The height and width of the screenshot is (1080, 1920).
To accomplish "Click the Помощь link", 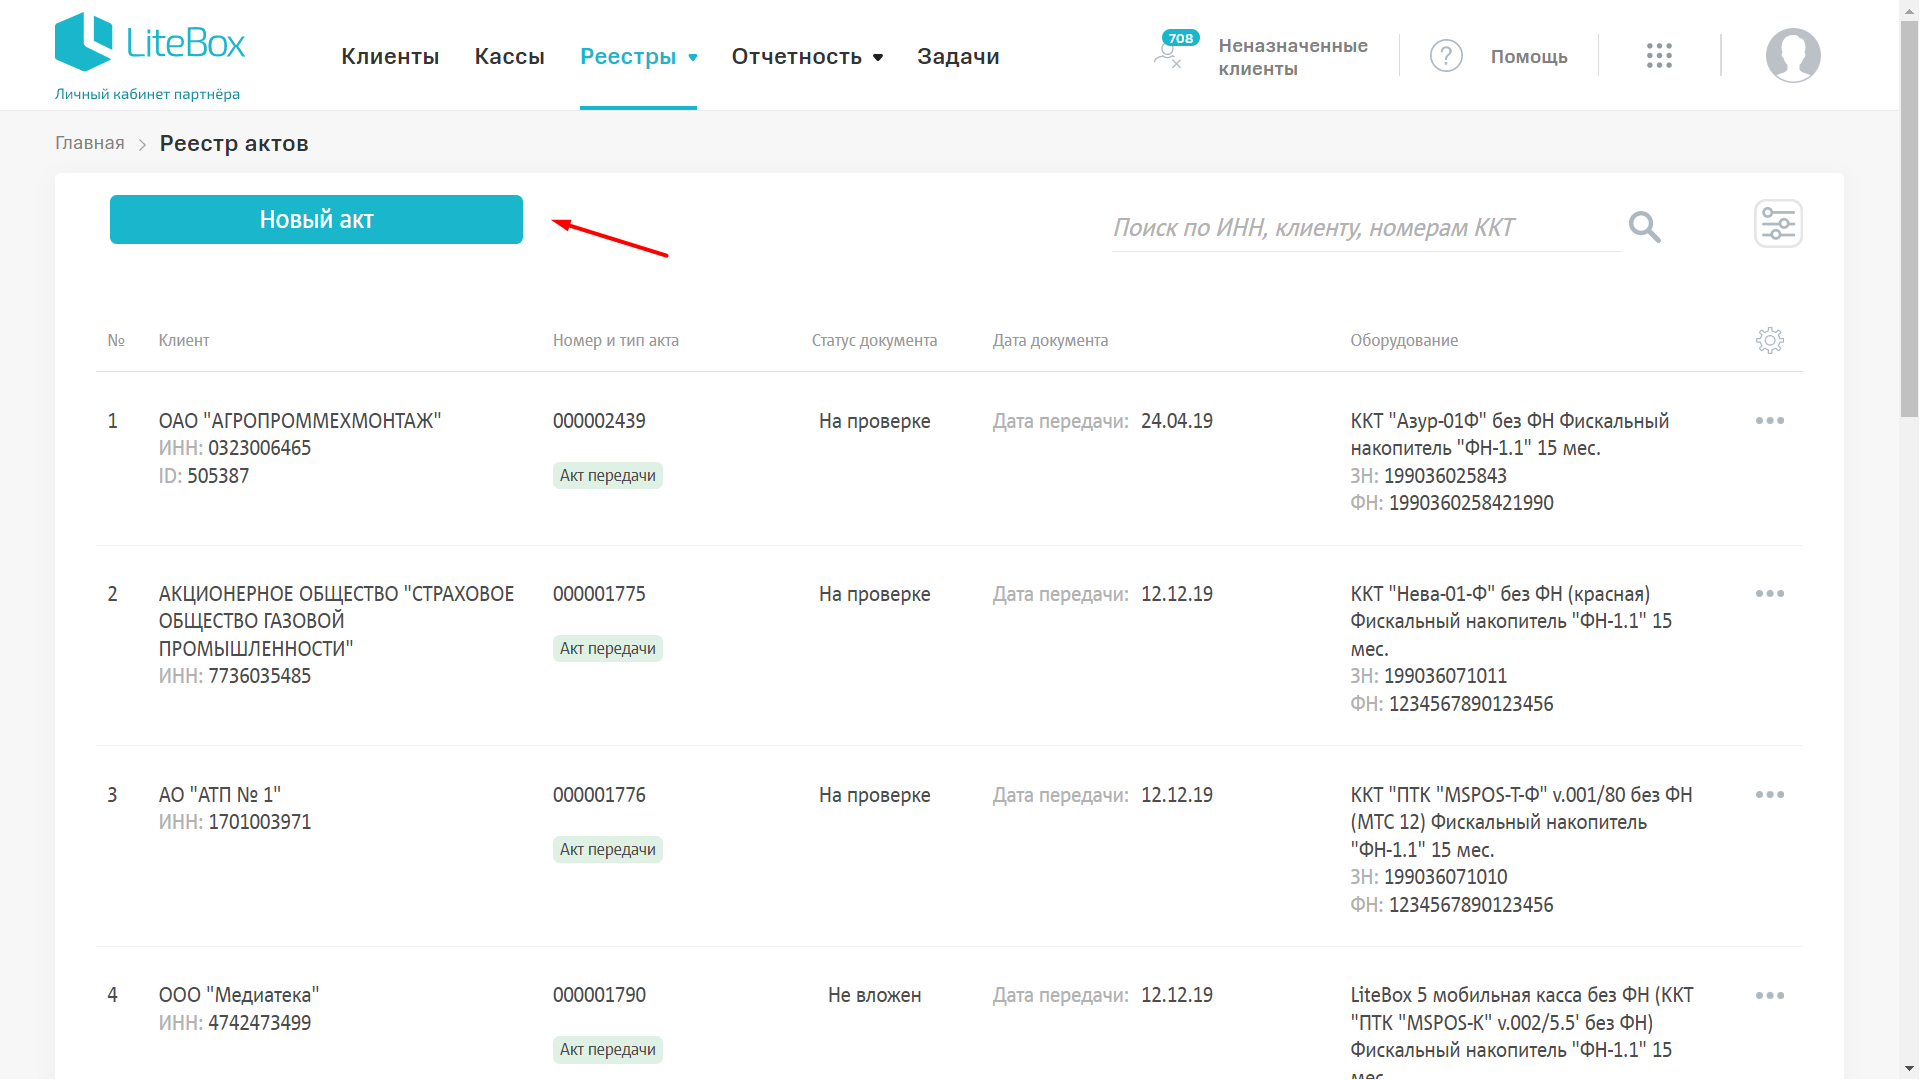I will 1529,57.
